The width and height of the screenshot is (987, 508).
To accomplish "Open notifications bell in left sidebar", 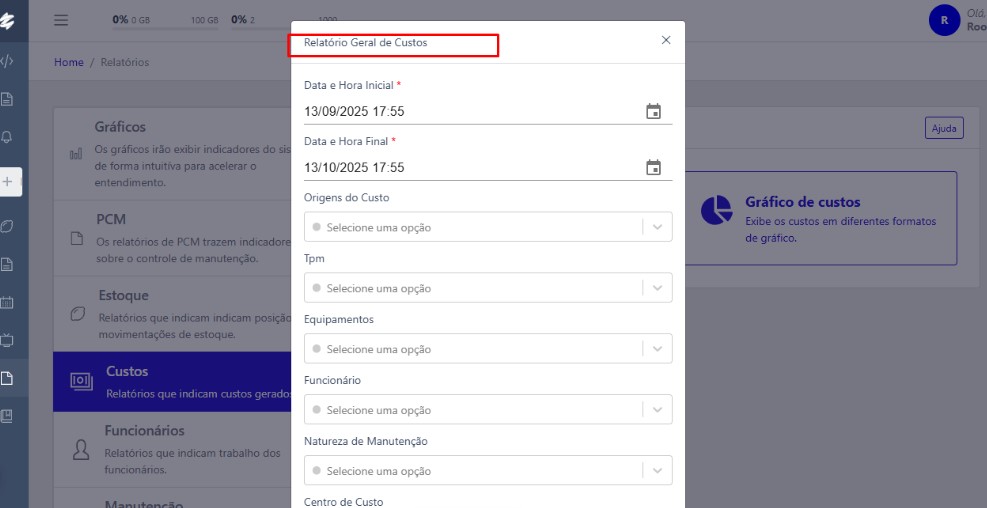I will (8, 137).
